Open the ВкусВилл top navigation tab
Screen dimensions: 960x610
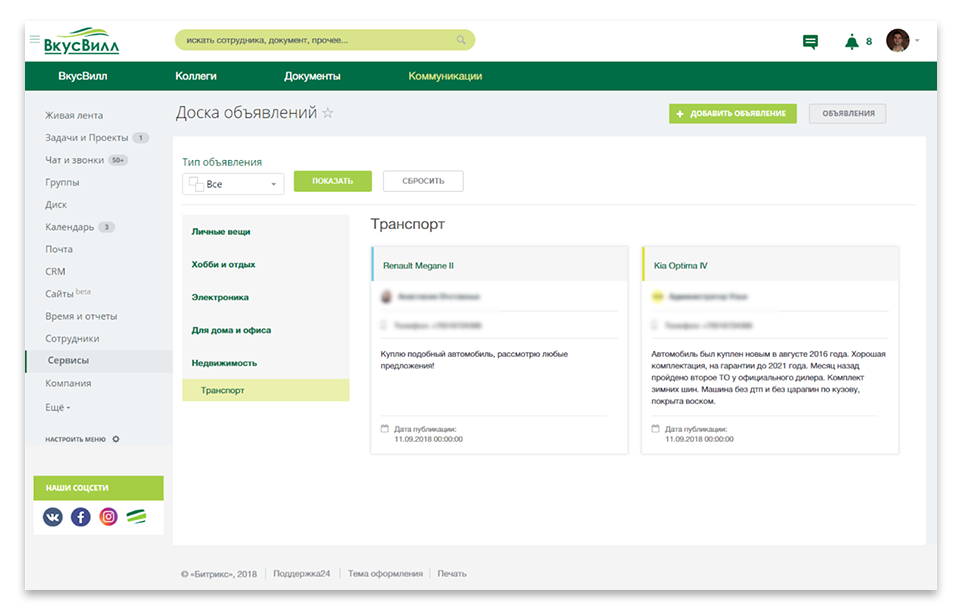(x=83, y=76)
